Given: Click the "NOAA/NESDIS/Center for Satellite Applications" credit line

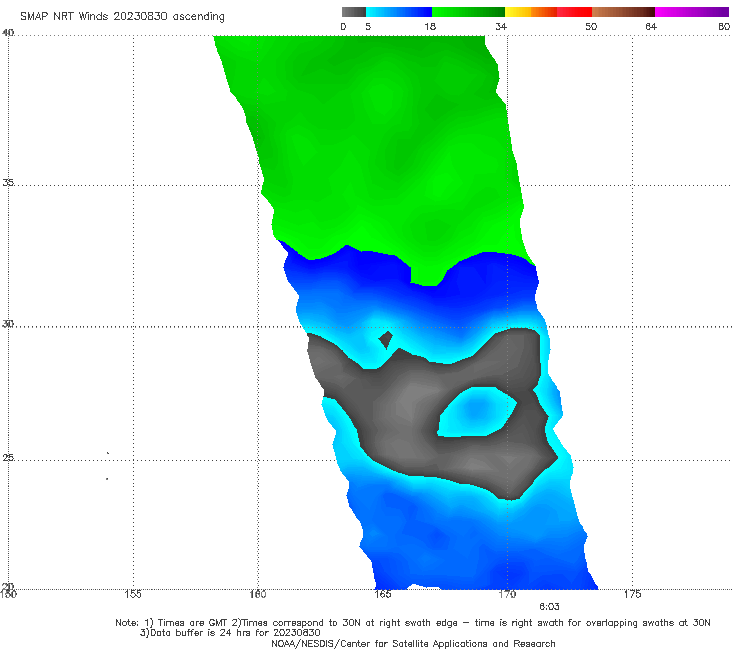Looking at the screenshot, I should click(x=413, y=644).
